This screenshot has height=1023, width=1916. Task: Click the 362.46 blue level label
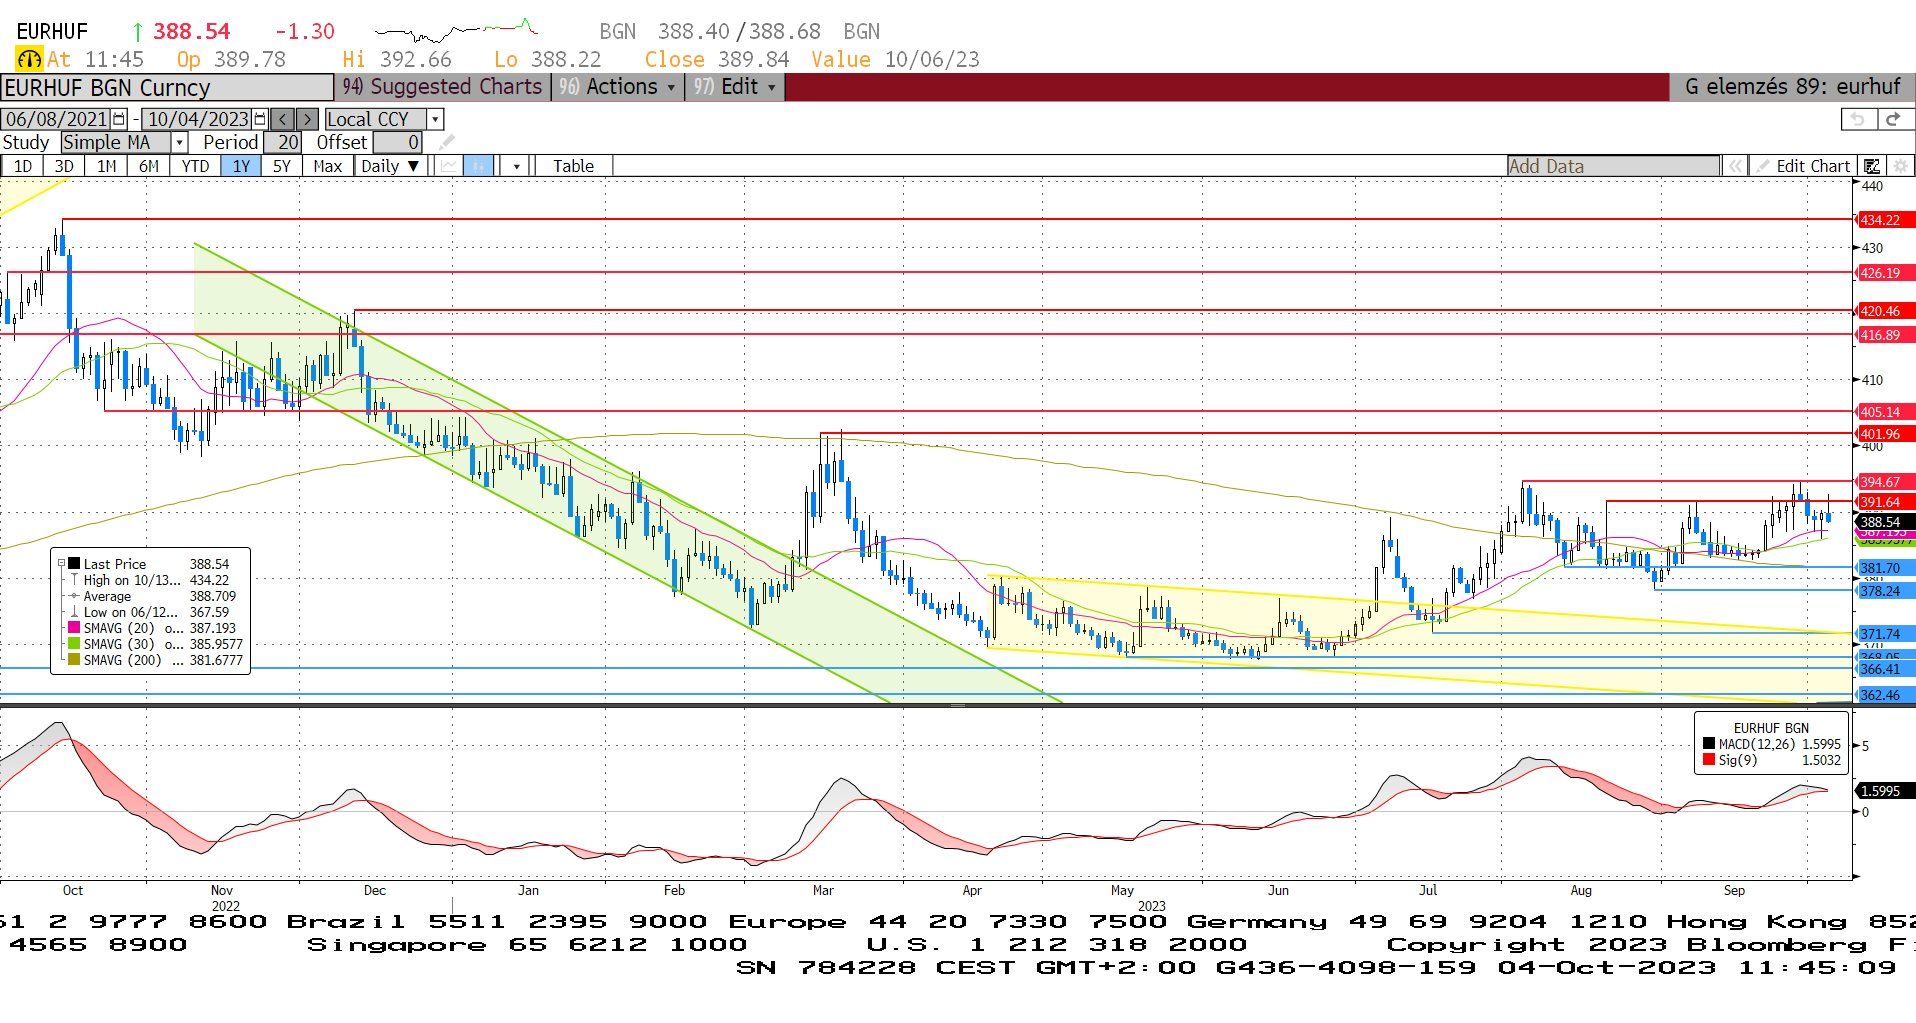(x=1885, y=695)
